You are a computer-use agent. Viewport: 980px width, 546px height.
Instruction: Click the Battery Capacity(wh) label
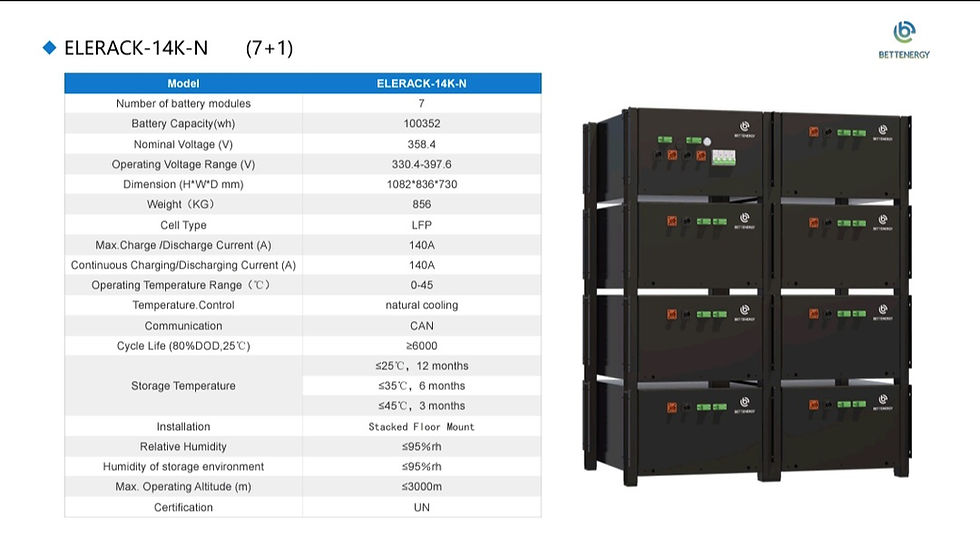(183, 124)
